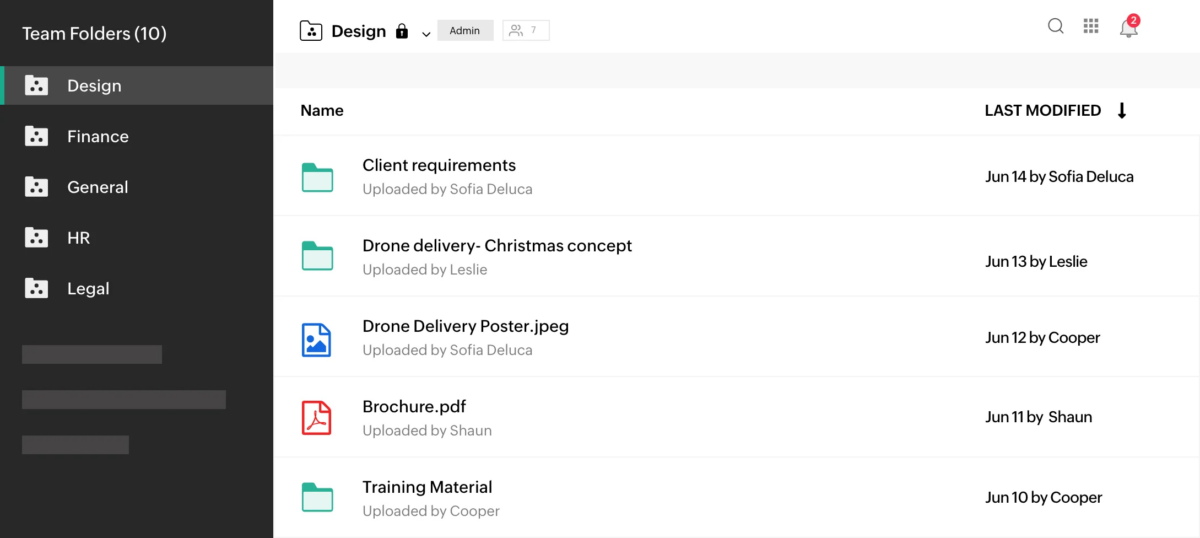Click the search magnifier icon
Image resolution: width=1200 pixels, height=538 pixels.
(x=1055, y=27)
